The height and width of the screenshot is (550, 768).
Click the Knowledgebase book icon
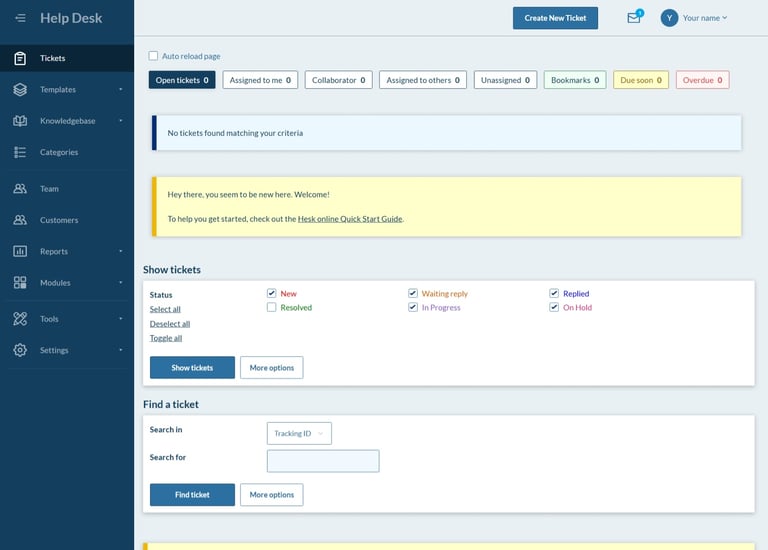pyautogui.click(x=20, y=121)
